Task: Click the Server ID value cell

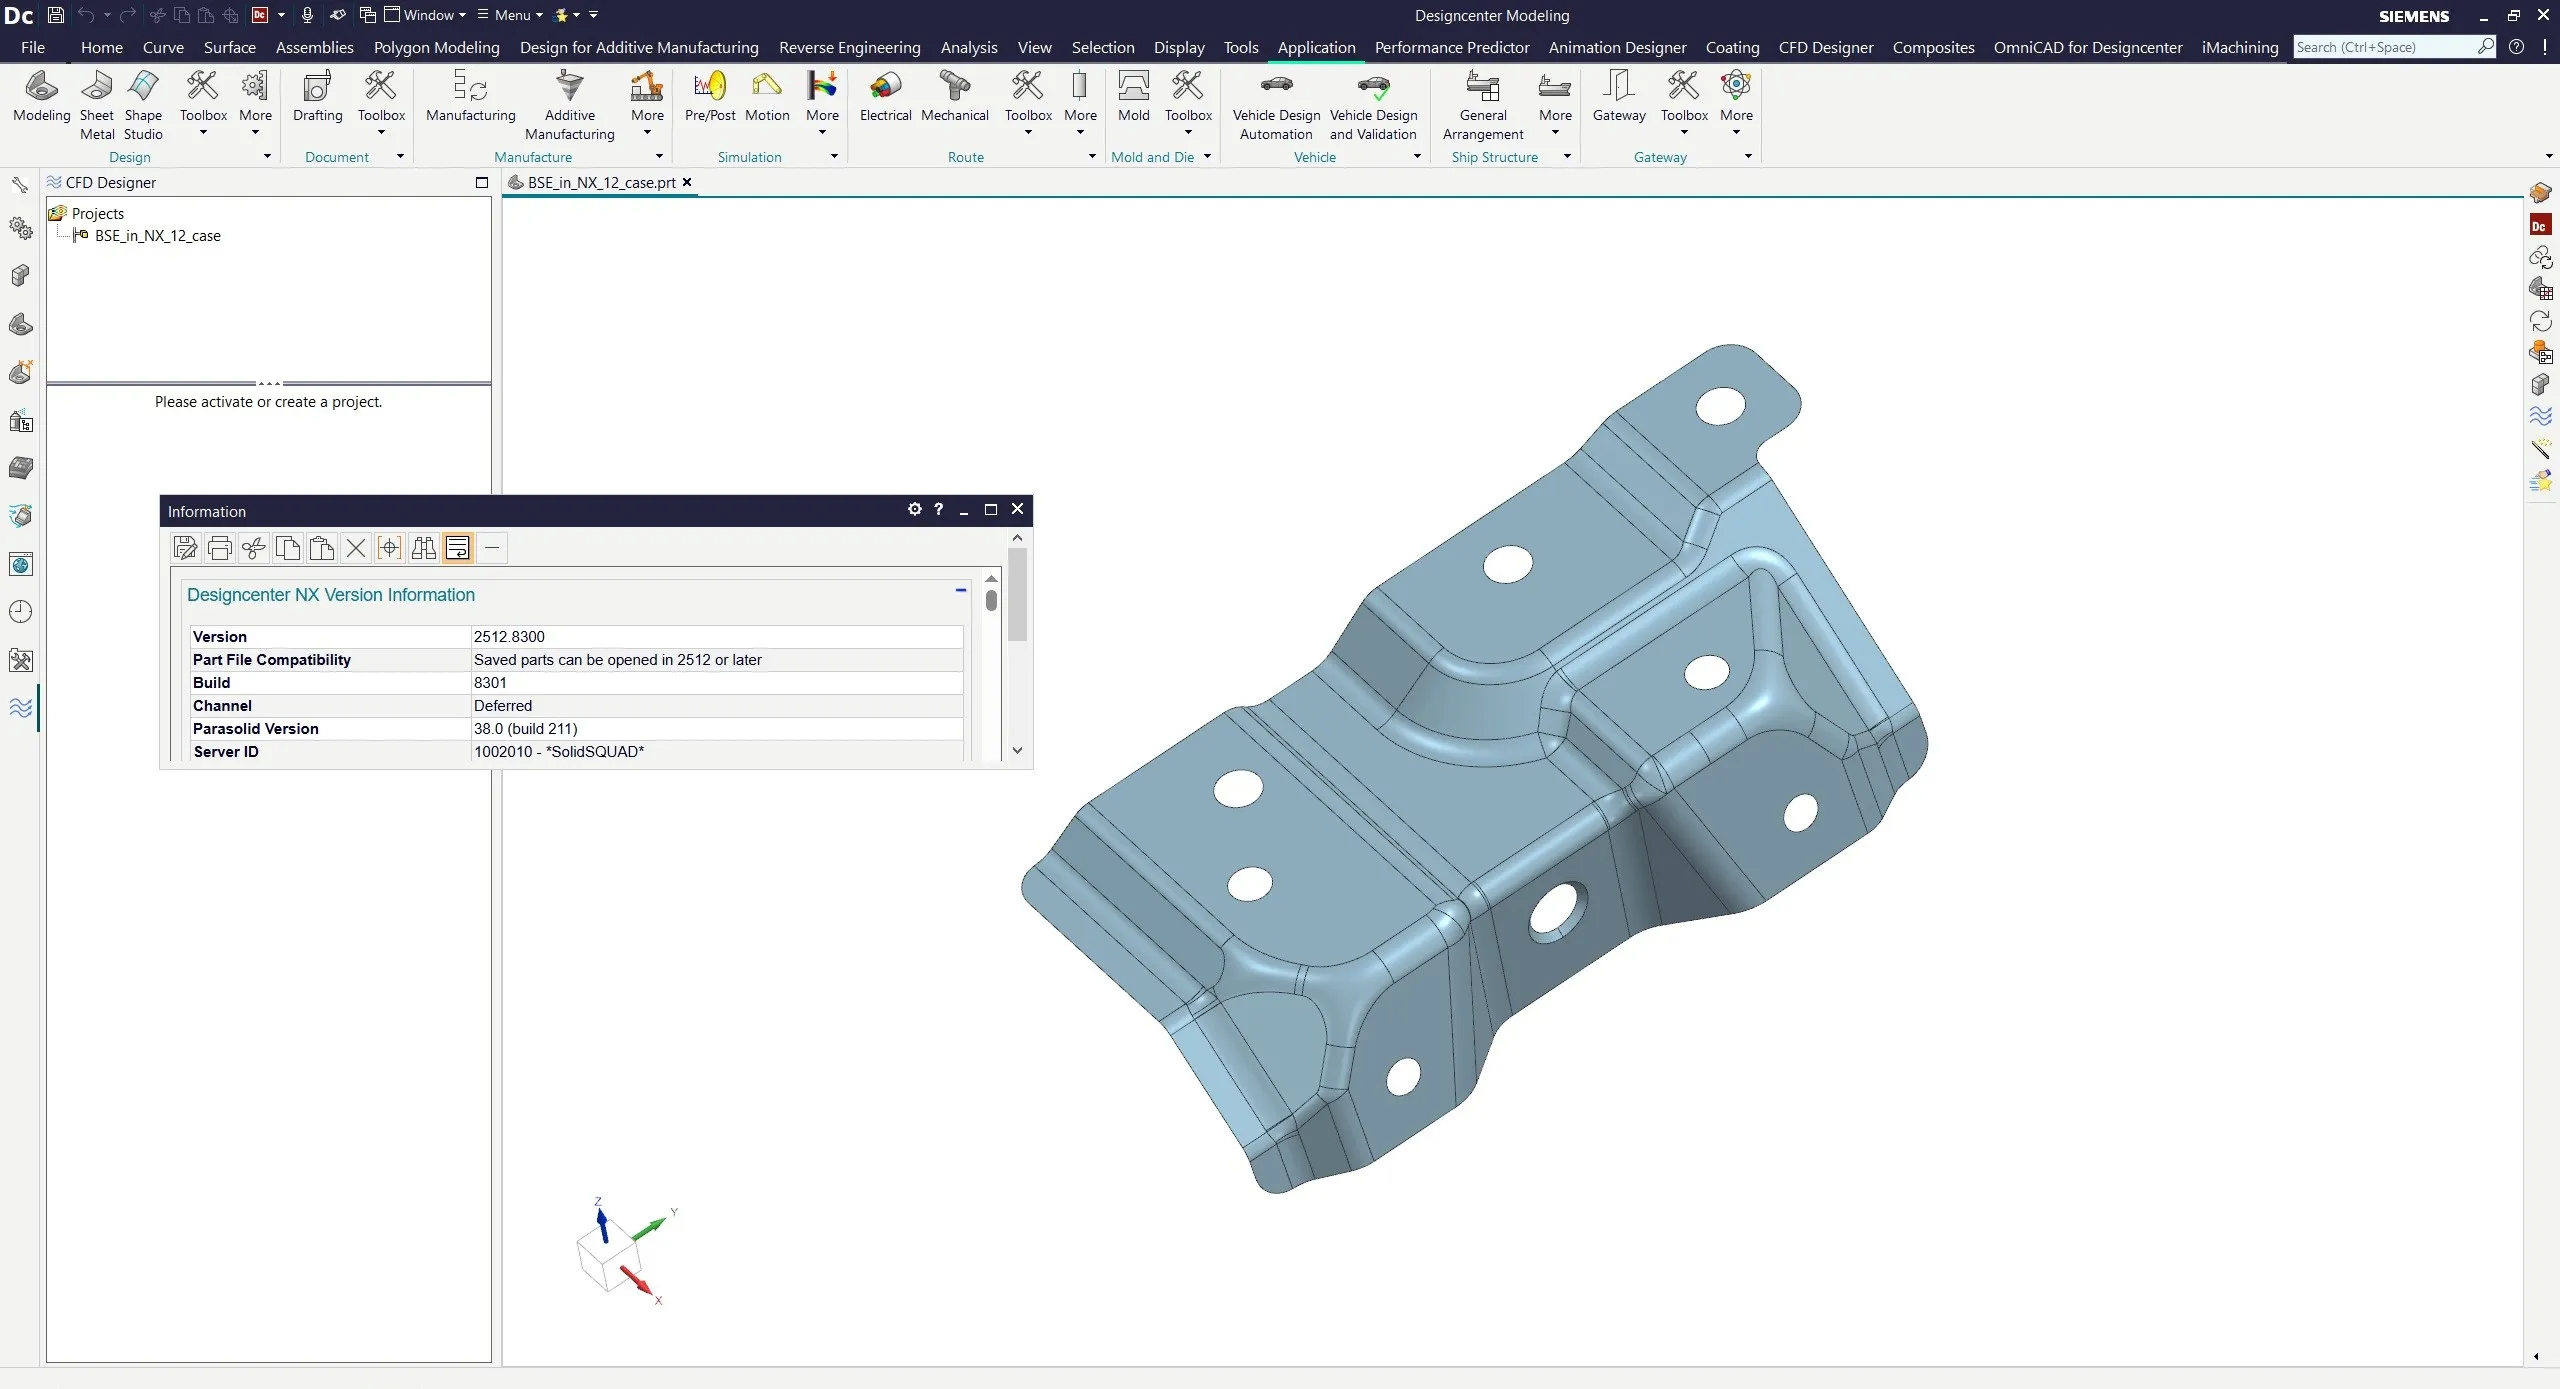Action: 717,752
